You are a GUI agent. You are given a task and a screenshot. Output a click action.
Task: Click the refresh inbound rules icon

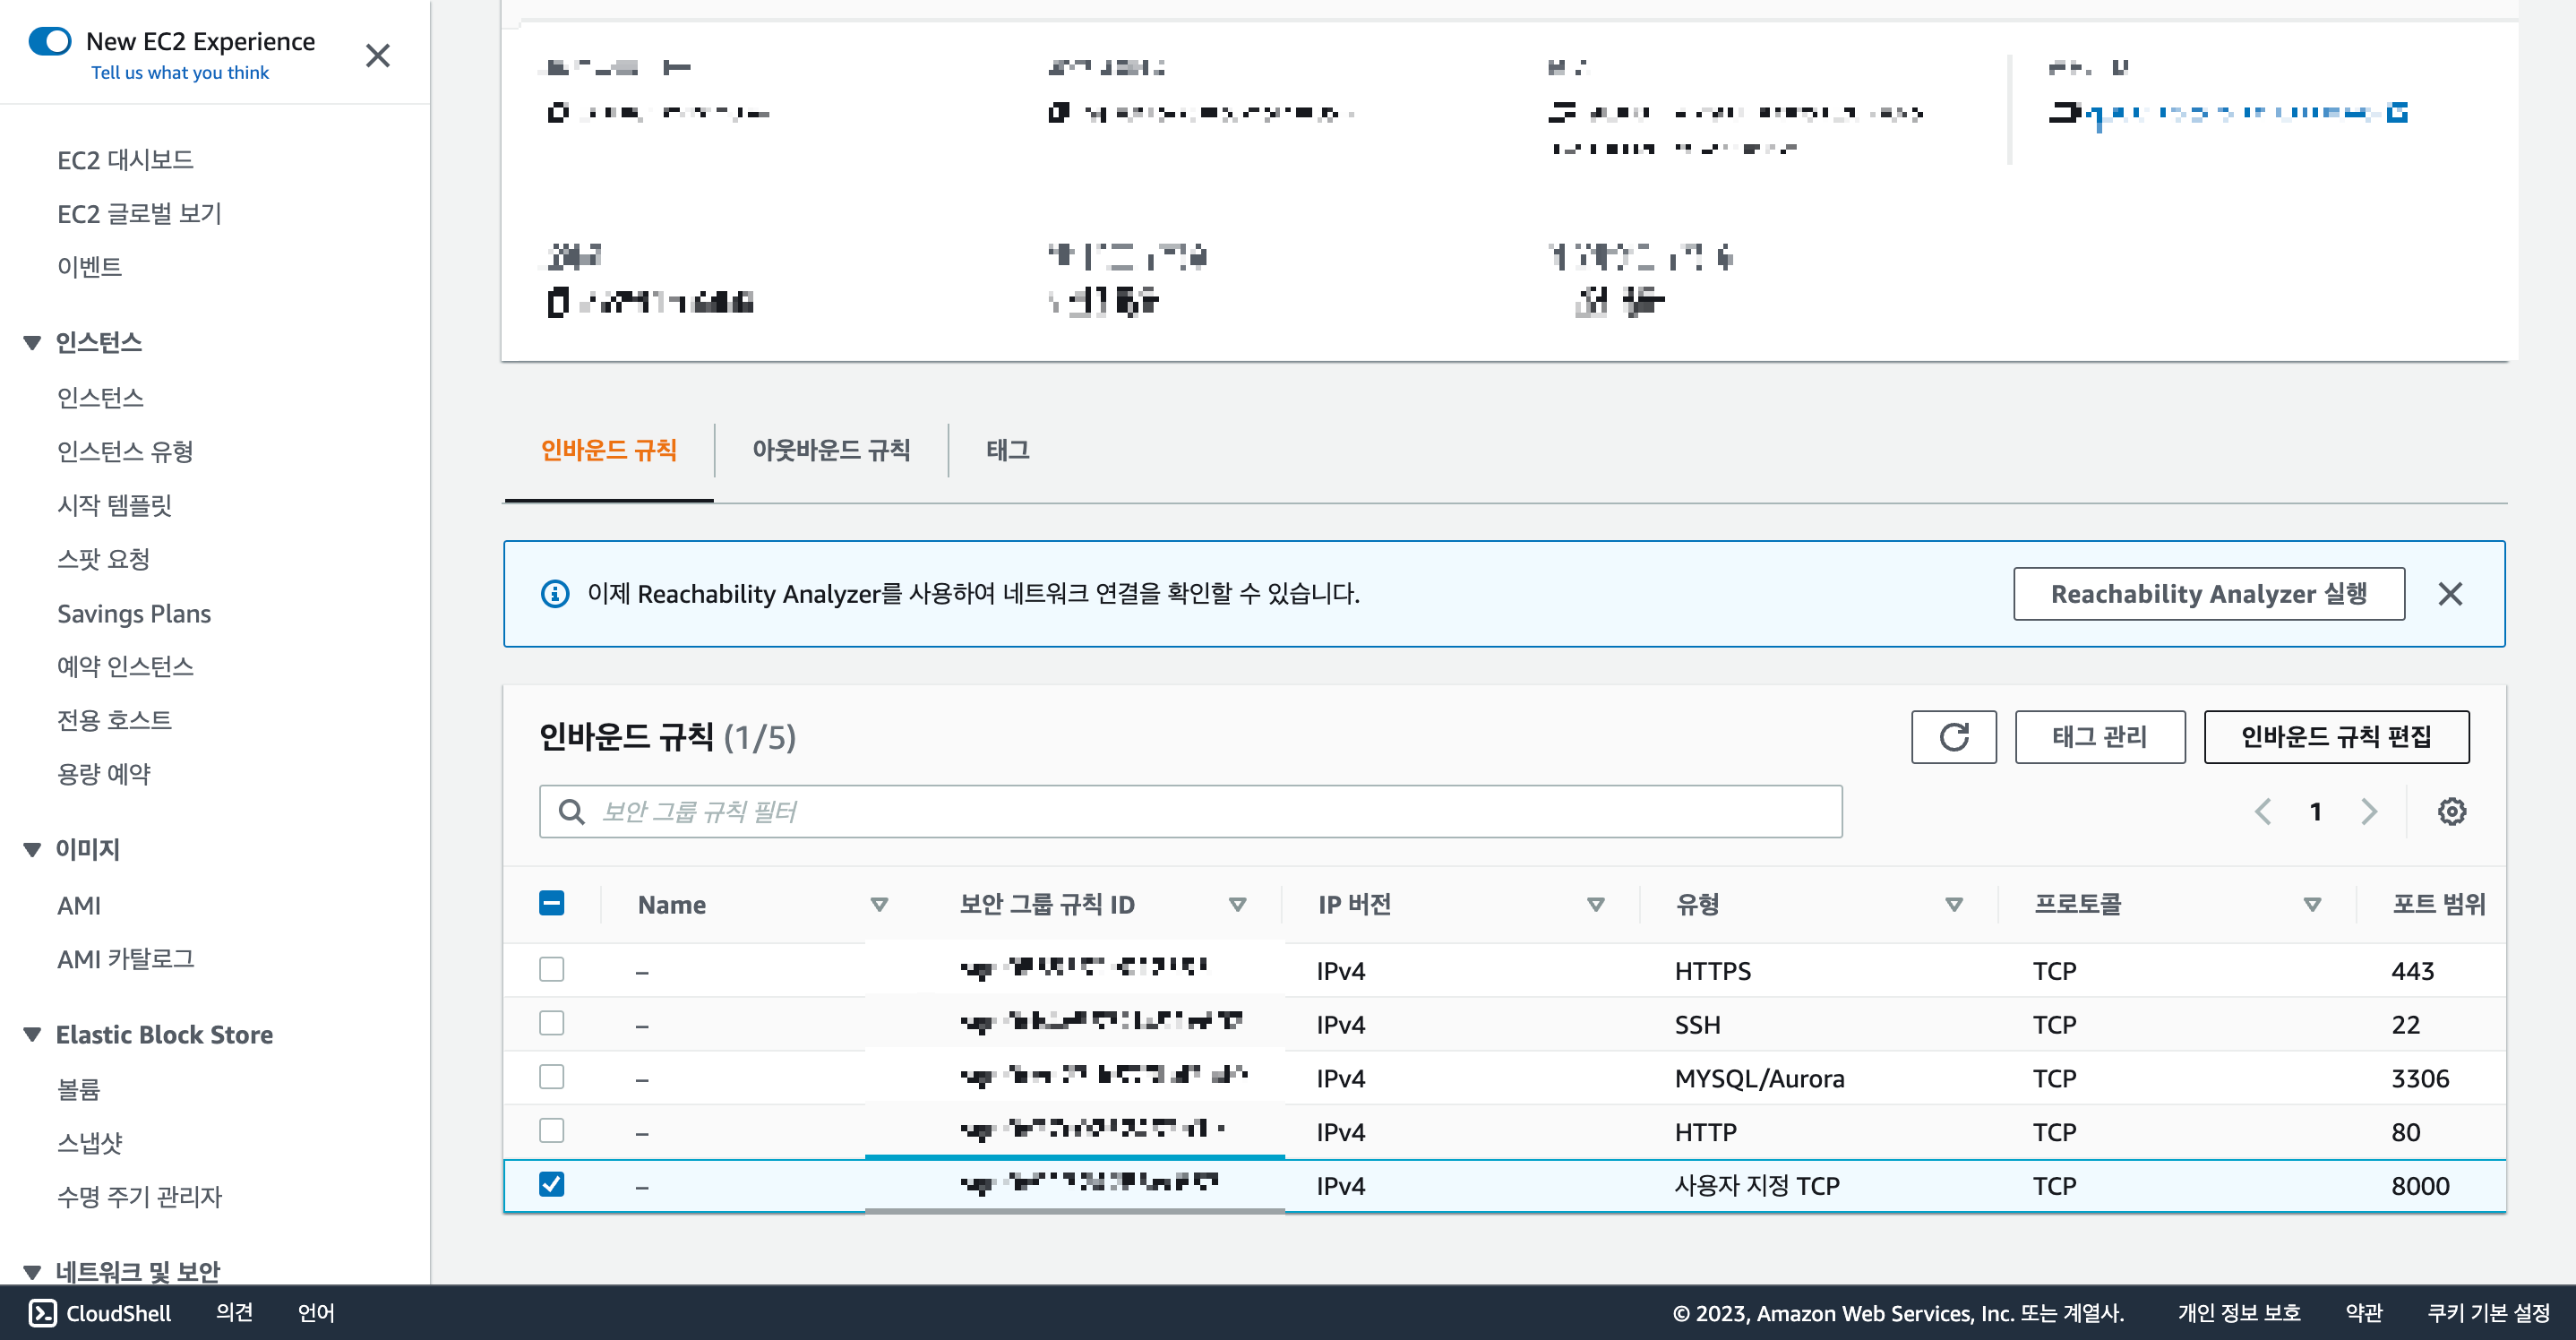pos(1953,737)
